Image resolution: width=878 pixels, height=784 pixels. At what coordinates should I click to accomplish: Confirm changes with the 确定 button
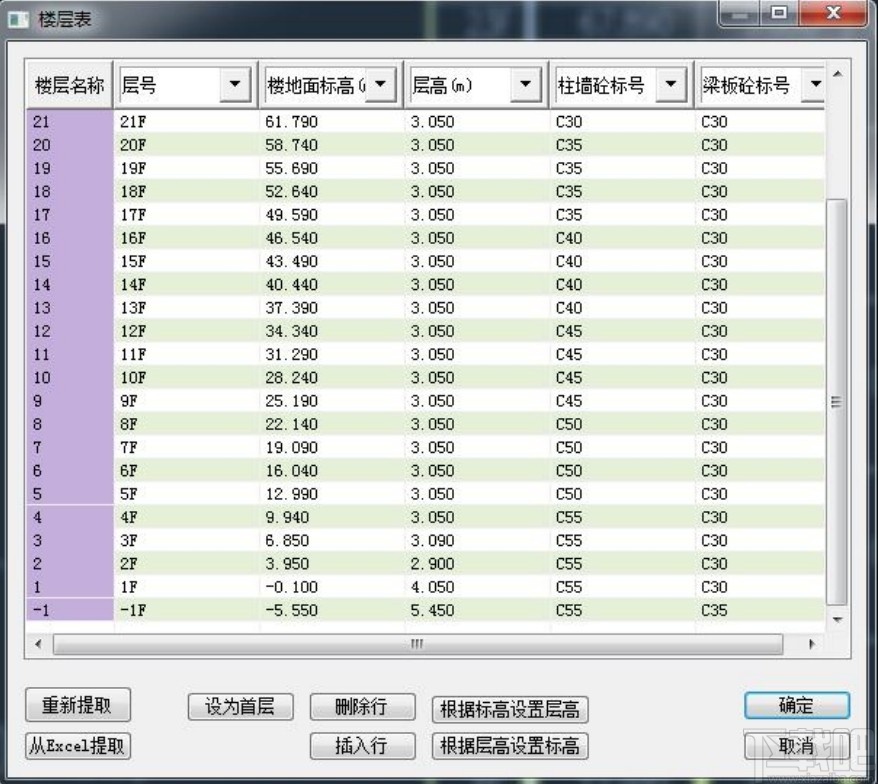[795, 705]
